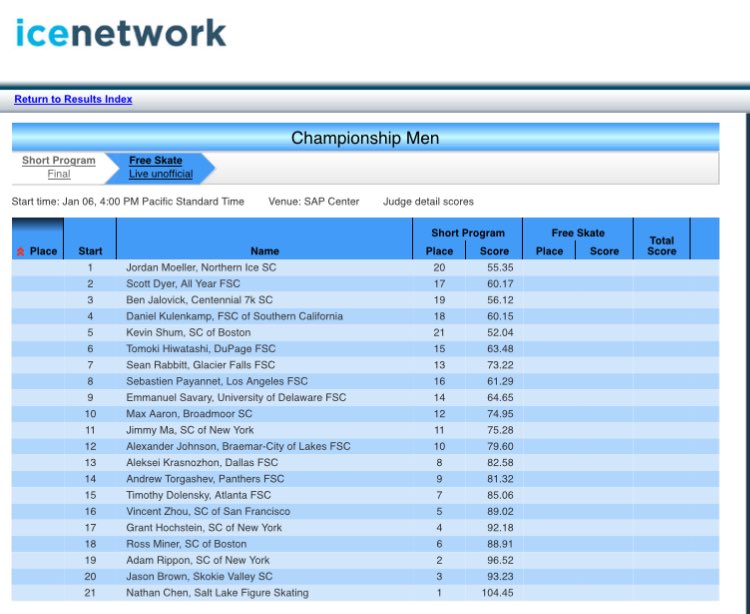Click the red sort arrow beside Place

[21, 251]
